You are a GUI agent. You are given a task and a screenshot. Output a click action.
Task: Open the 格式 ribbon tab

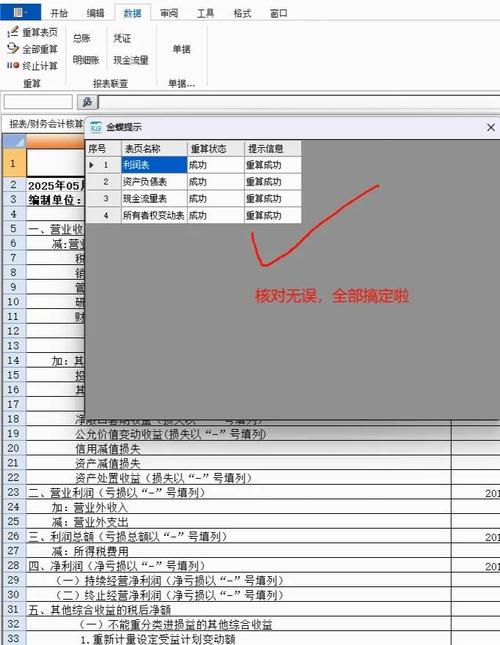[x=242, y=13]
